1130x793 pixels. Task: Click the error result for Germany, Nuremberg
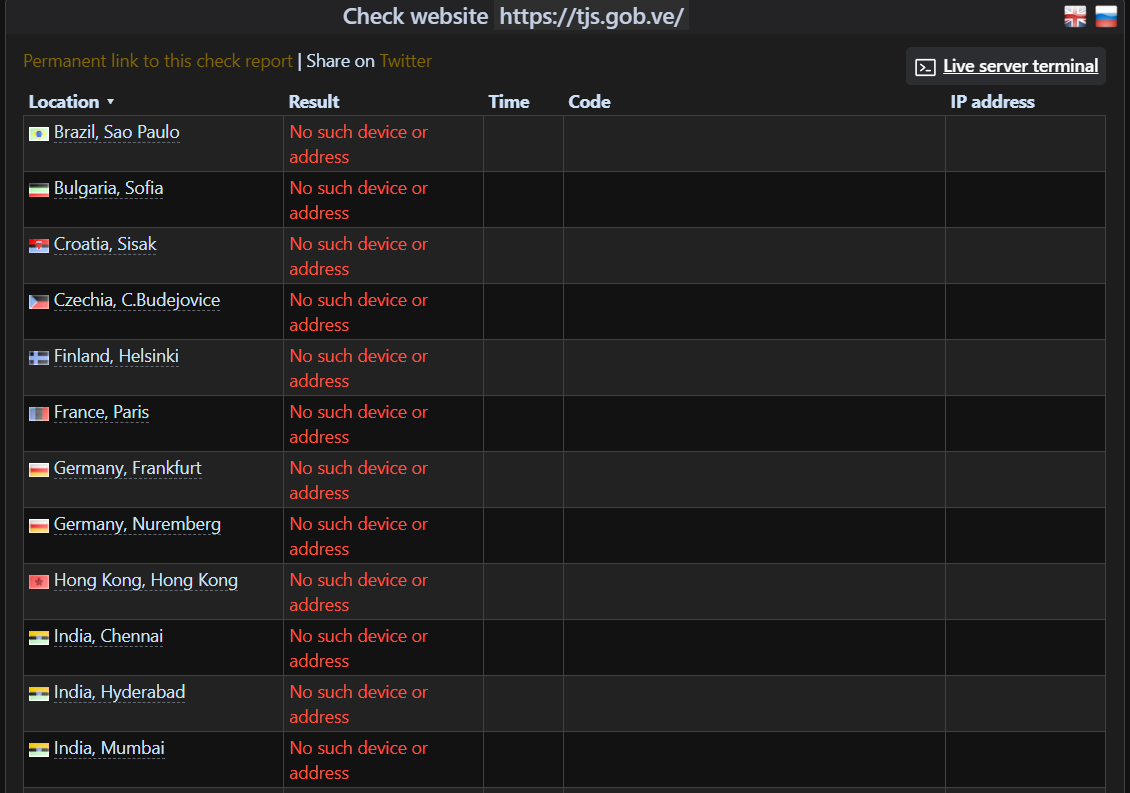pyautogui.click(x=359, y=536)
